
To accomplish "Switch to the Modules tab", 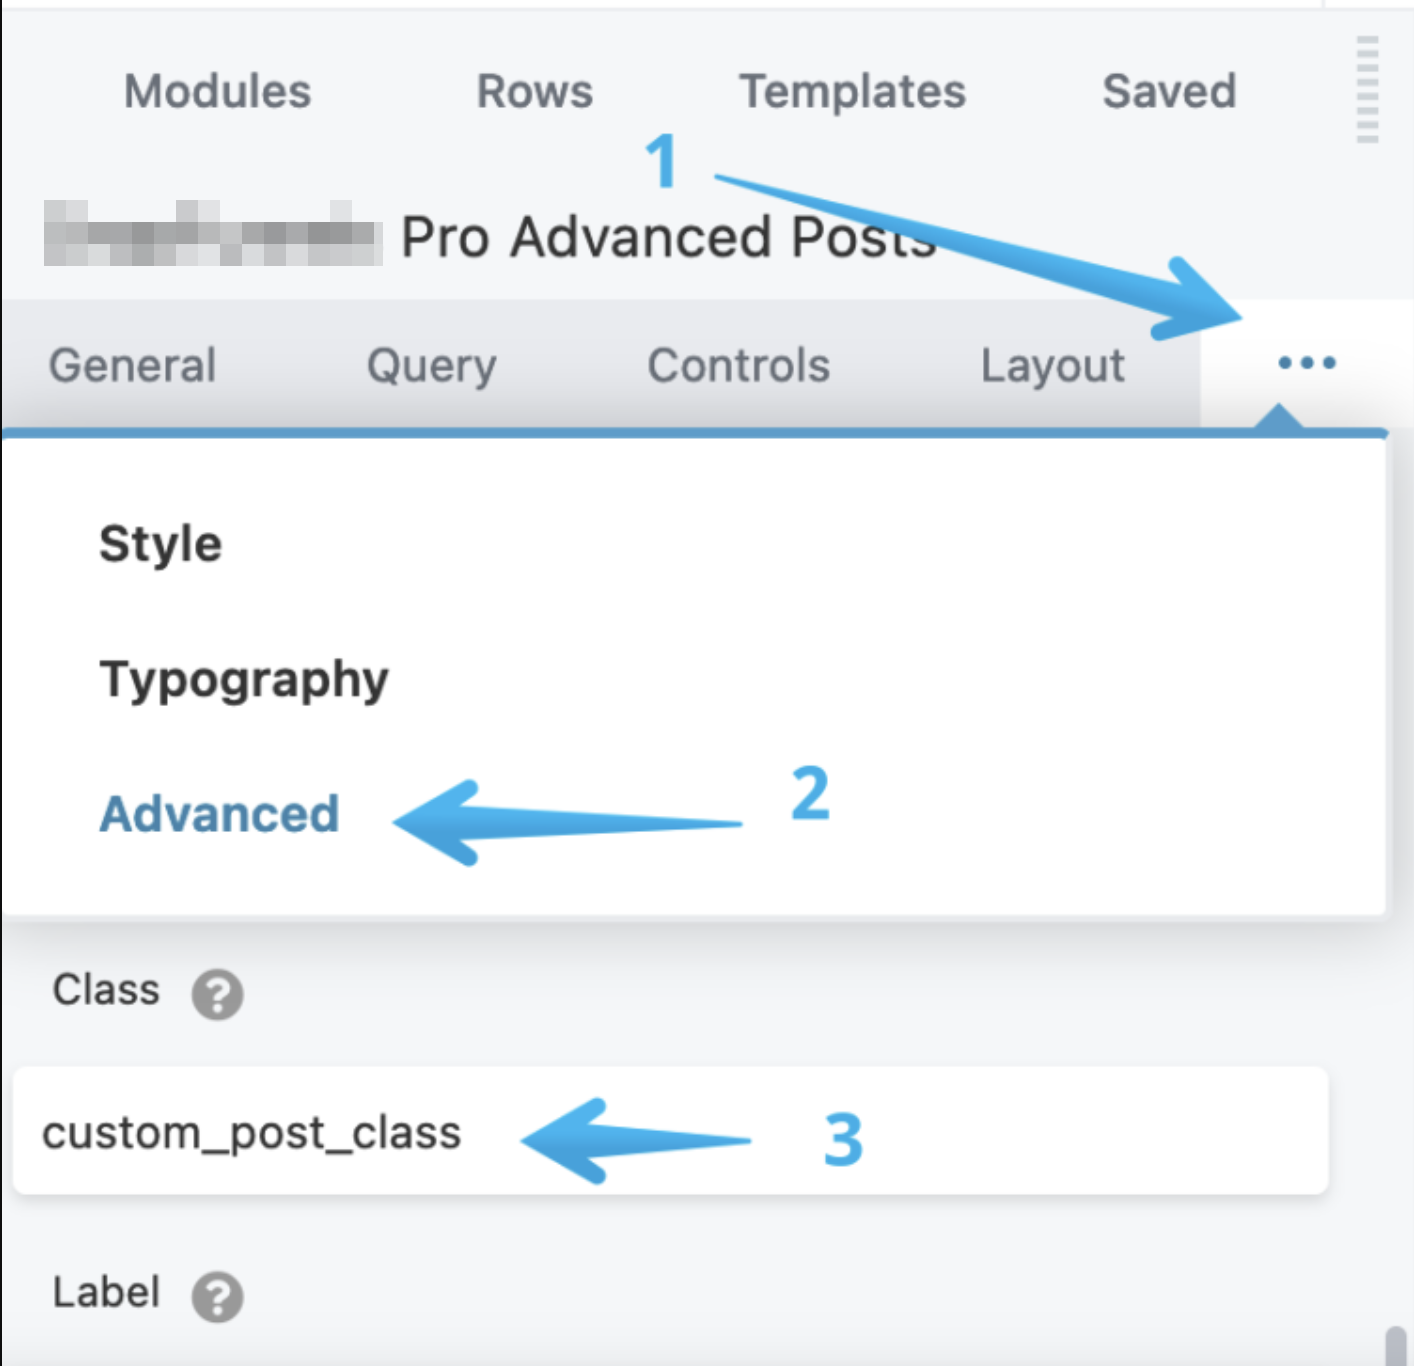I will point(217,91).
